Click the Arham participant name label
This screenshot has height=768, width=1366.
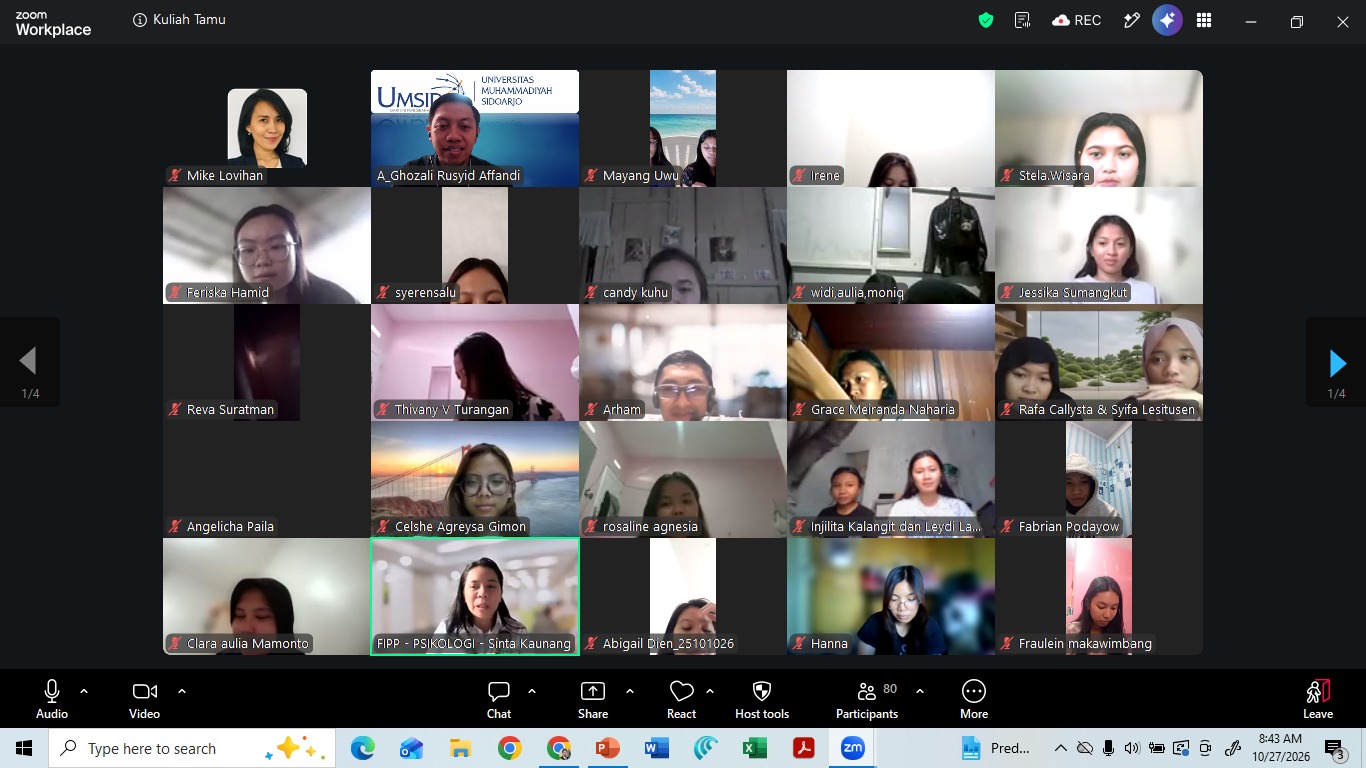622,410
